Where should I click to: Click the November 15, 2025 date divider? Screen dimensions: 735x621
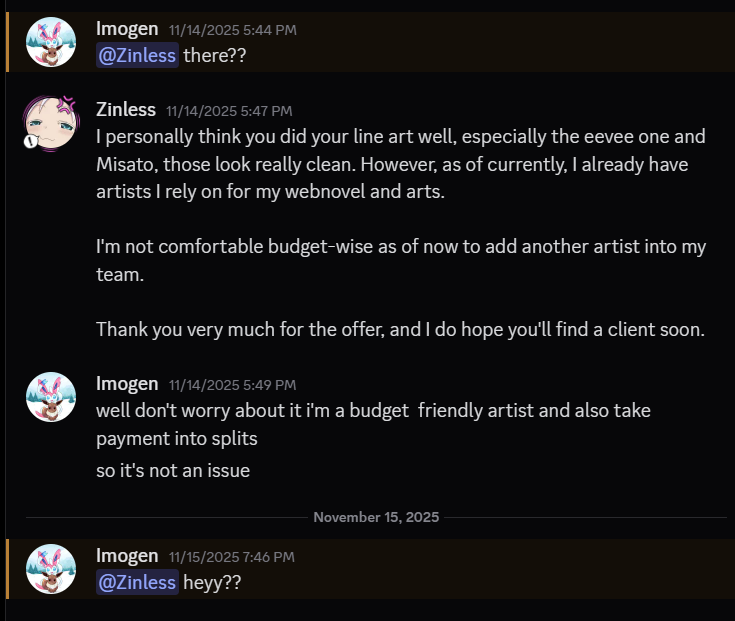point(376,517)
